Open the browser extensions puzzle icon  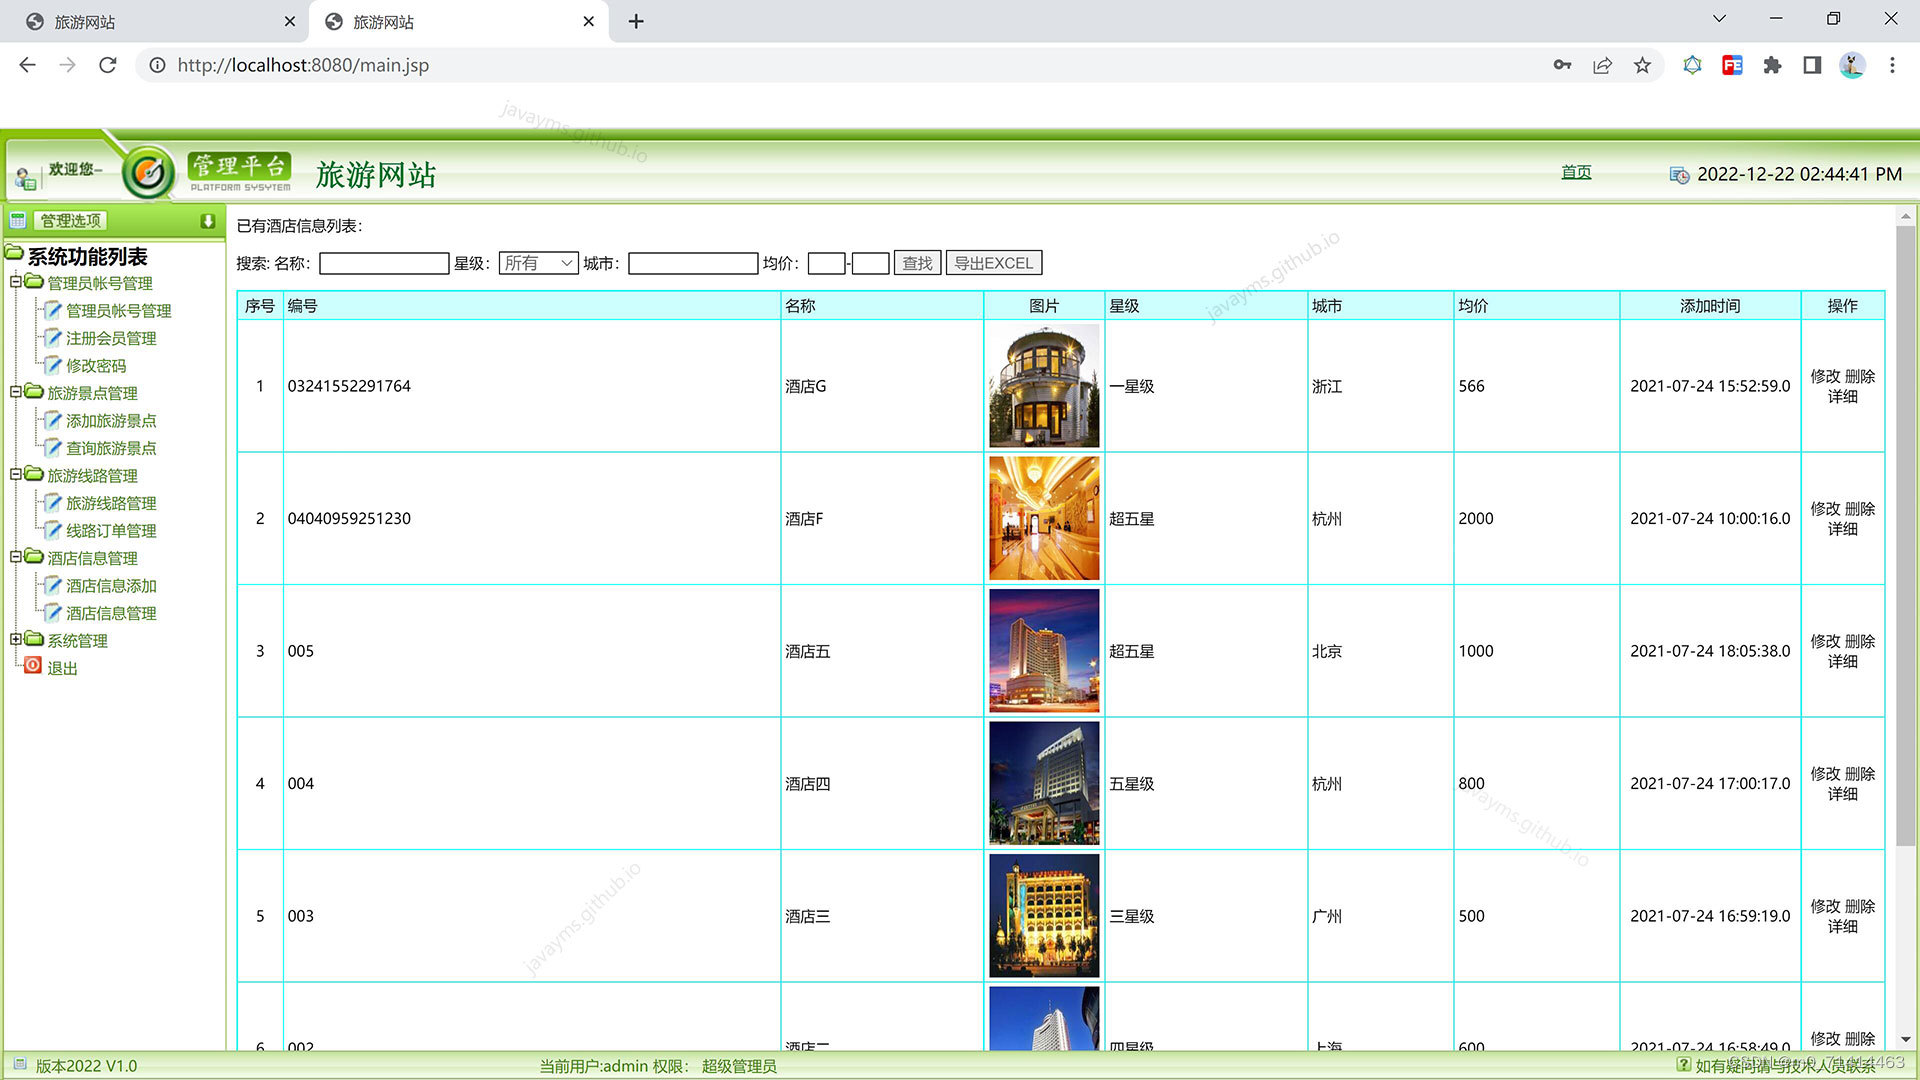pyautogui.click(x=1772, y=65)
